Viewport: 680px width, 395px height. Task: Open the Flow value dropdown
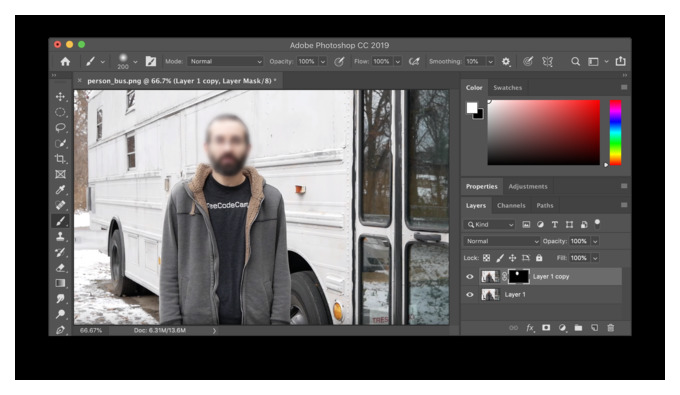click(x=397, y=62)
